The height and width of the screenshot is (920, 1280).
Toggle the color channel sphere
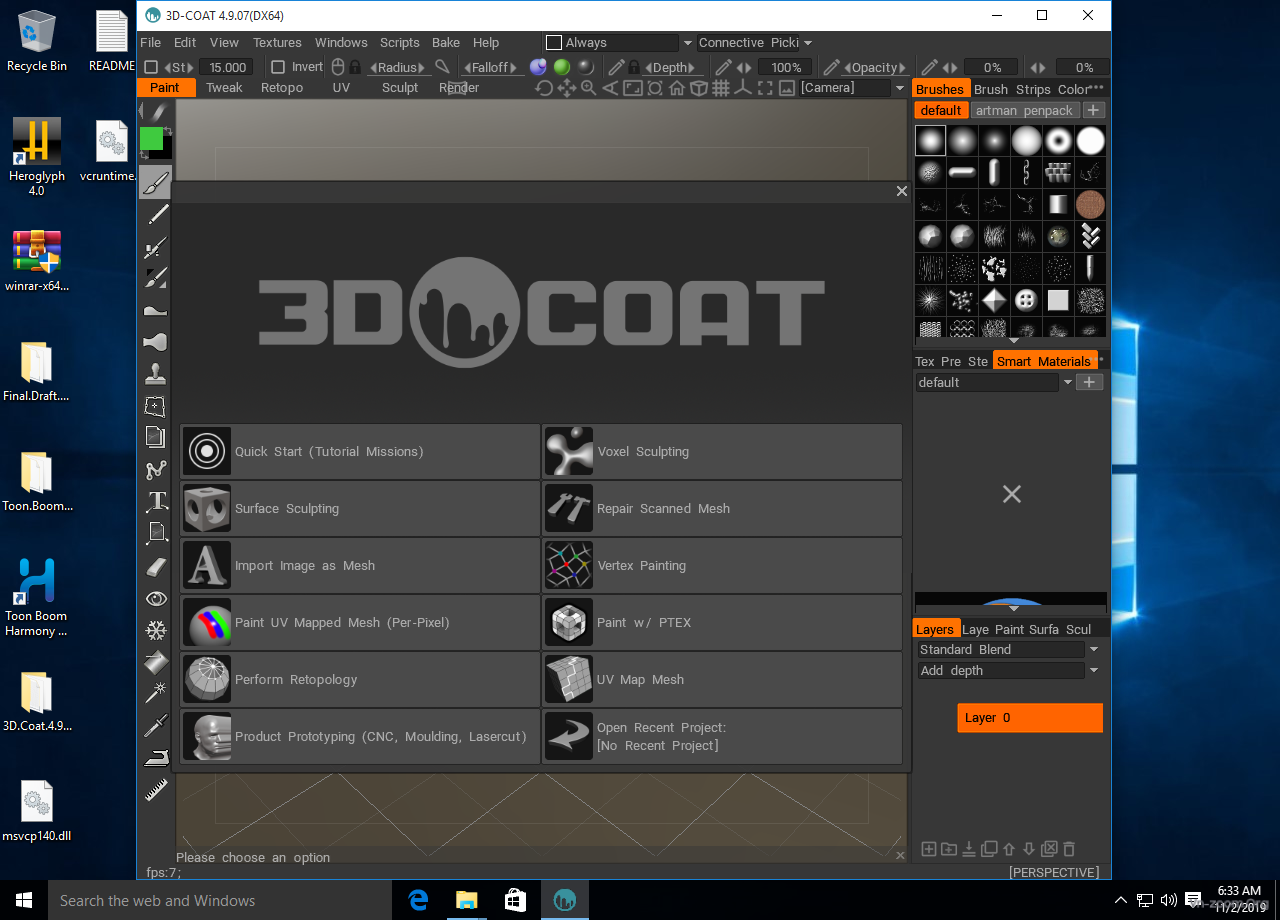538,67
